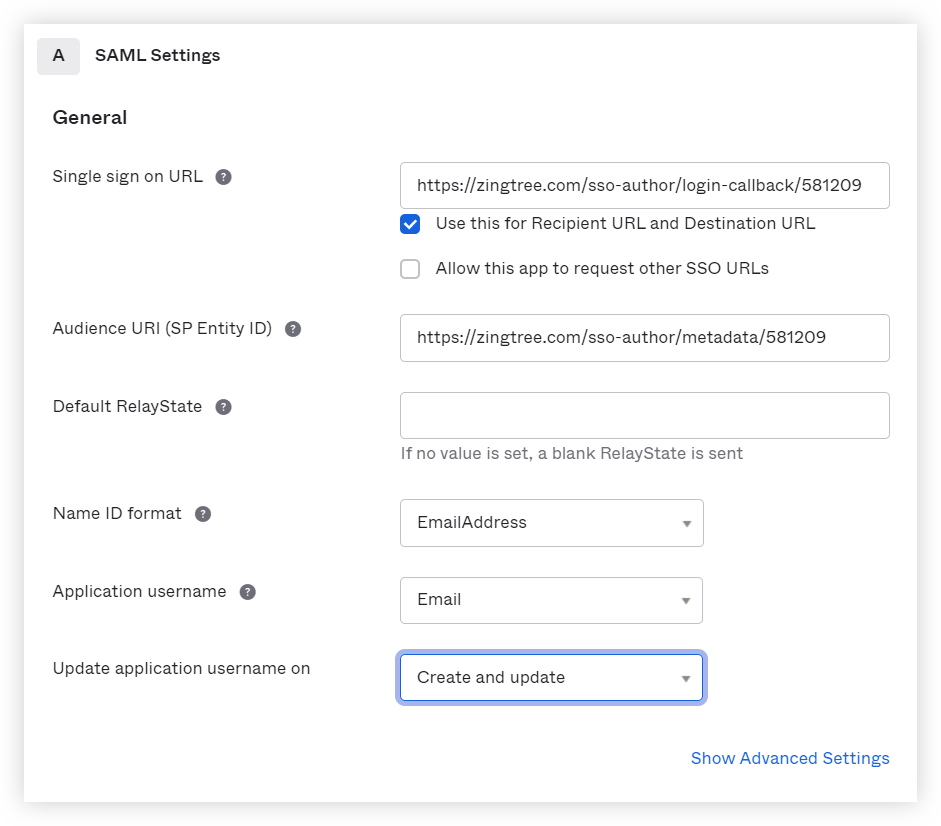941x826 pixels.
Task: Open the Name ID format dropdown
Action: click(x=551, y=522)
